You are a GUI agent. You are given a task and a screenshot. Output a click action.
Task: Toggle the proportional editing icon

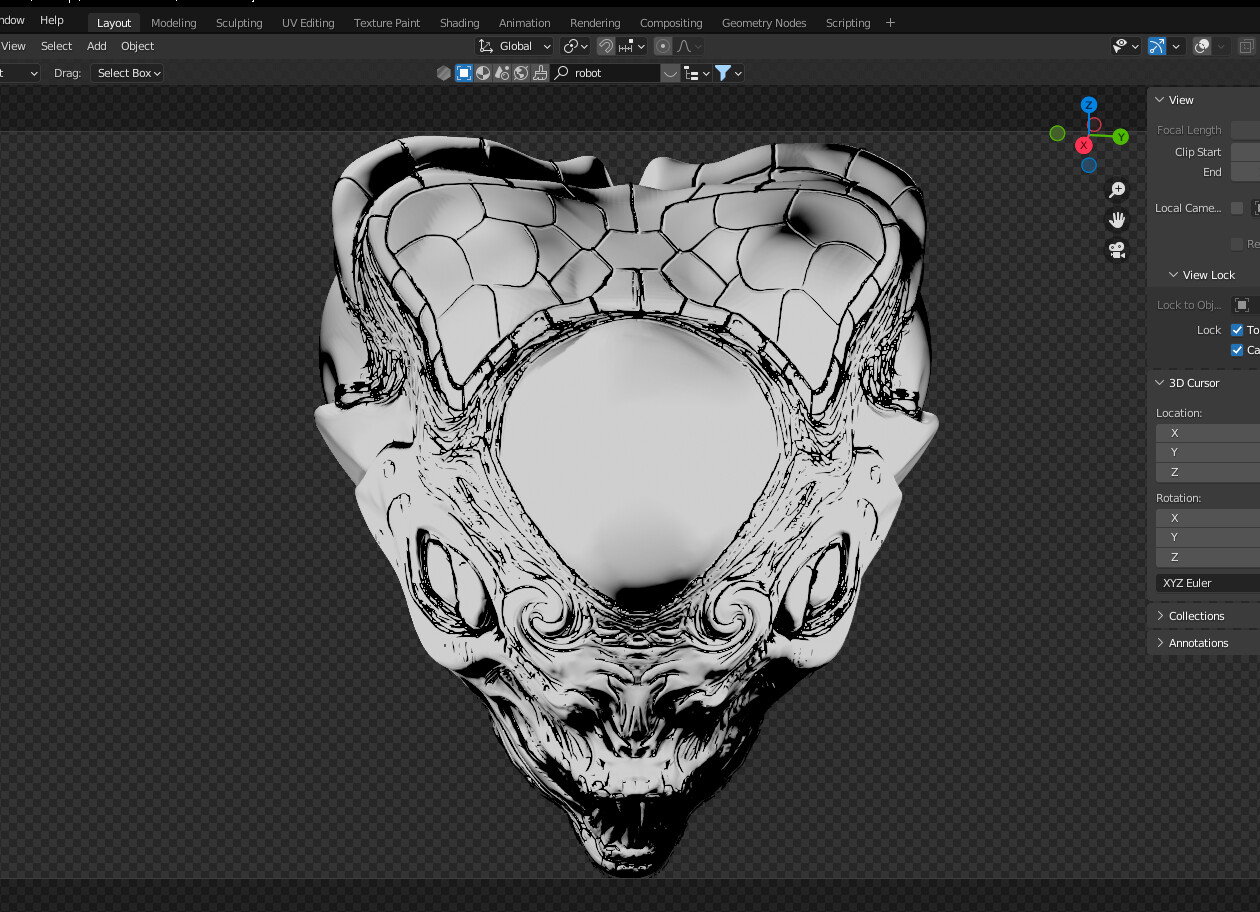click(x=663, y=46)
